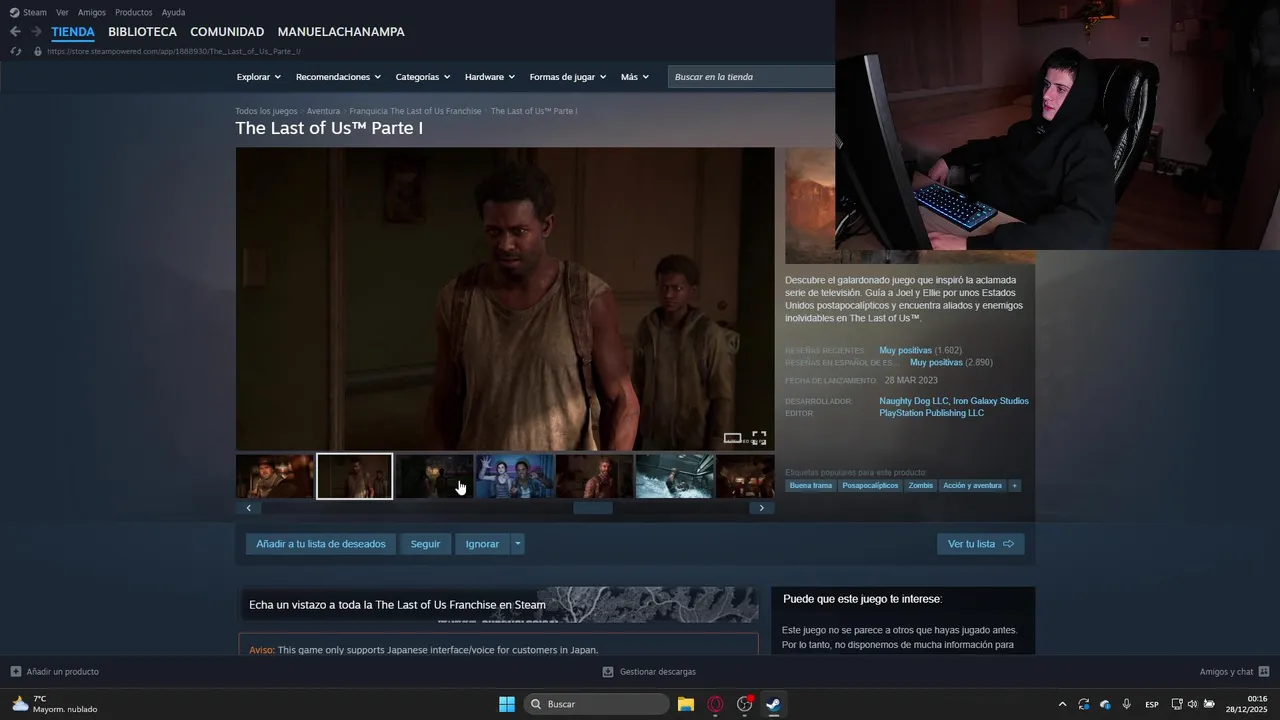1280x720 pixels.
Task: Open Gestionar descargas
Action: [x=649, y=672]
